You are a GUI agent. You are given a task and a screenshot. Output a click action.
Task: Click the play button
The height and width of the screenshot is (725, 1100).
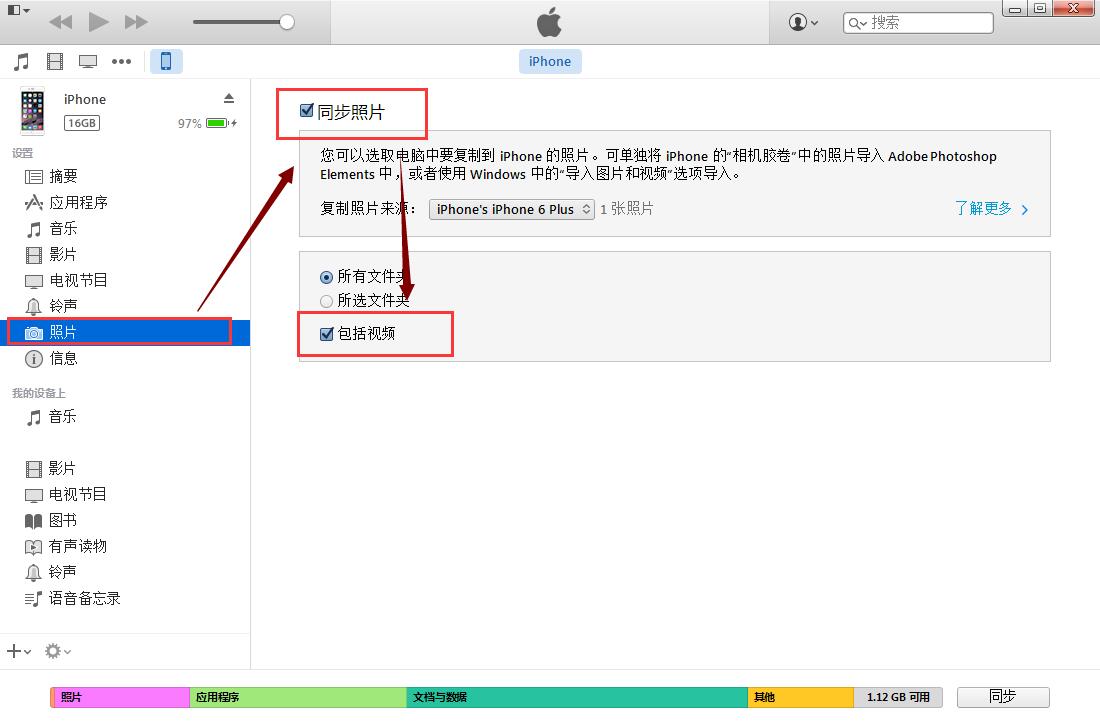[98, 22]
